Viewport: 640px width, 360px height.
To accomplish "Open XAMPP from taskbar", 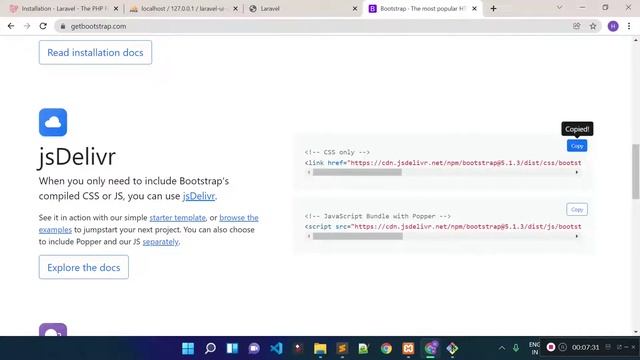I will [x=408, y=348].
